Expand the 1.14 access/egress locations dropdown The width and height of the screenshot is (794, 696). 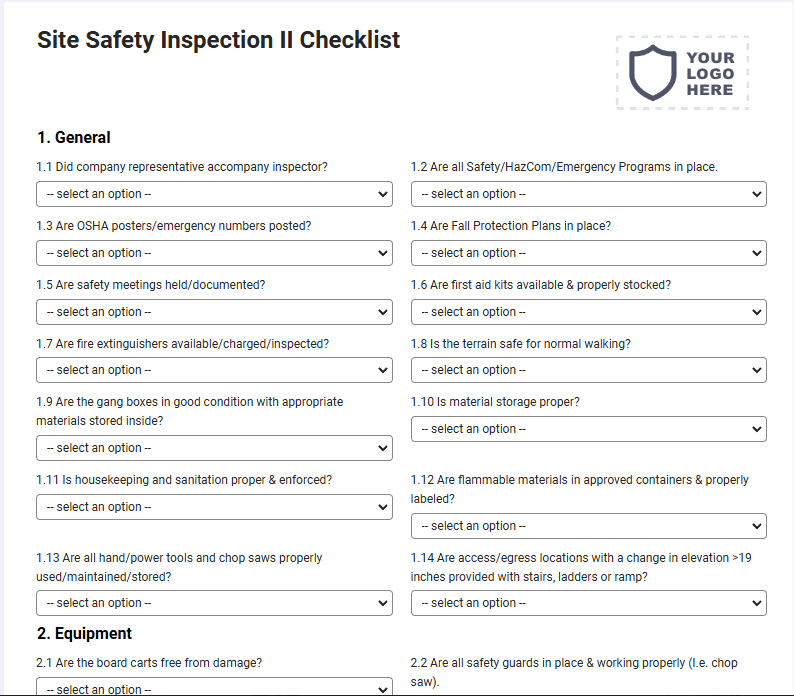tap(588, 603)
